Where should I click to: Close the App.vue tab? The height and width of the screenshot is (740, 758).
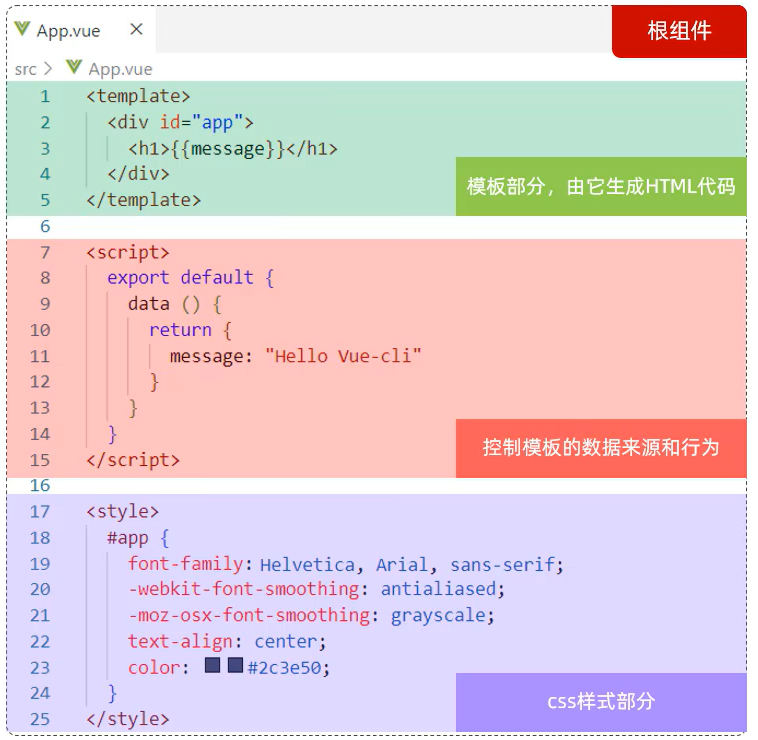click(x=137, y=29)
